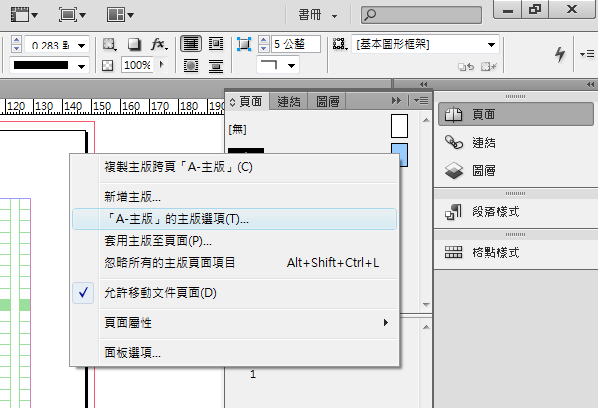Viewport: 598px width, 408px height.
Task: Open the stroke weight 0.283 dropdown
Action: (81, 45)
